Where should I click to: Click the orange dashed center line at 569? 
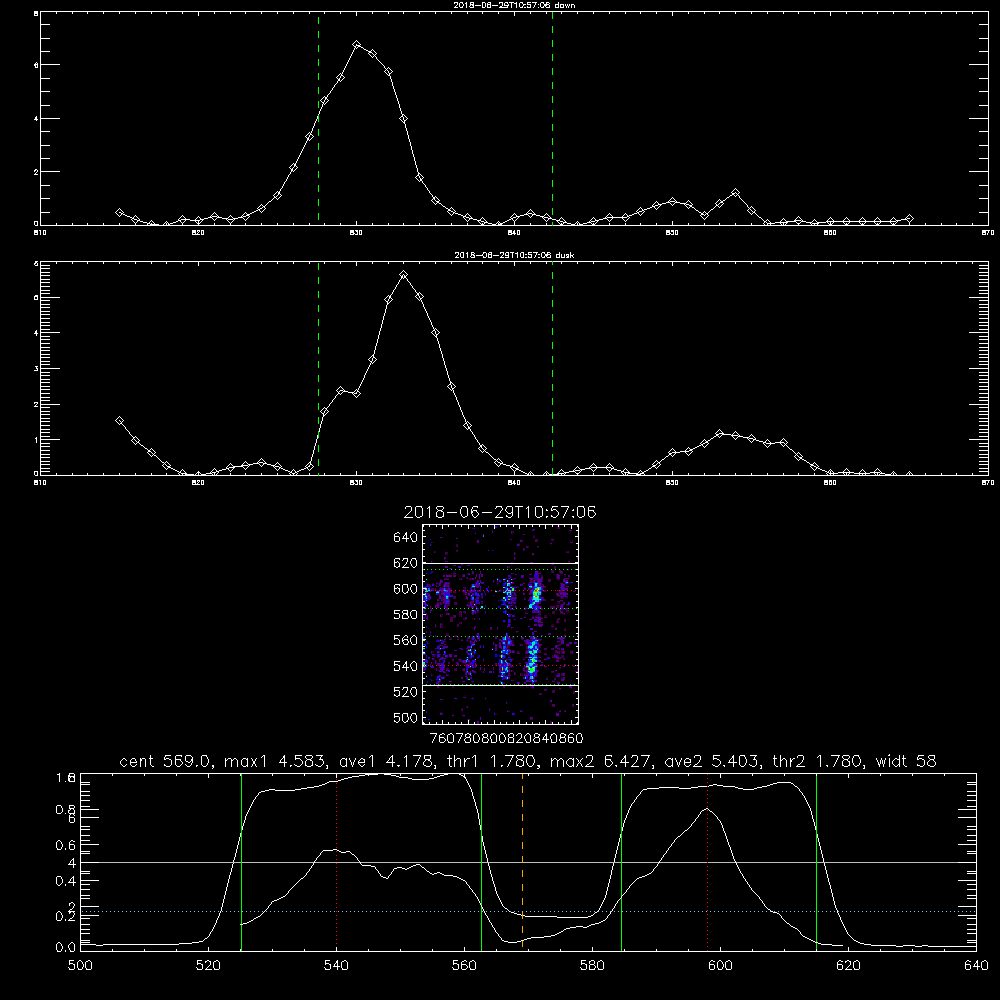tap(522, 861)
